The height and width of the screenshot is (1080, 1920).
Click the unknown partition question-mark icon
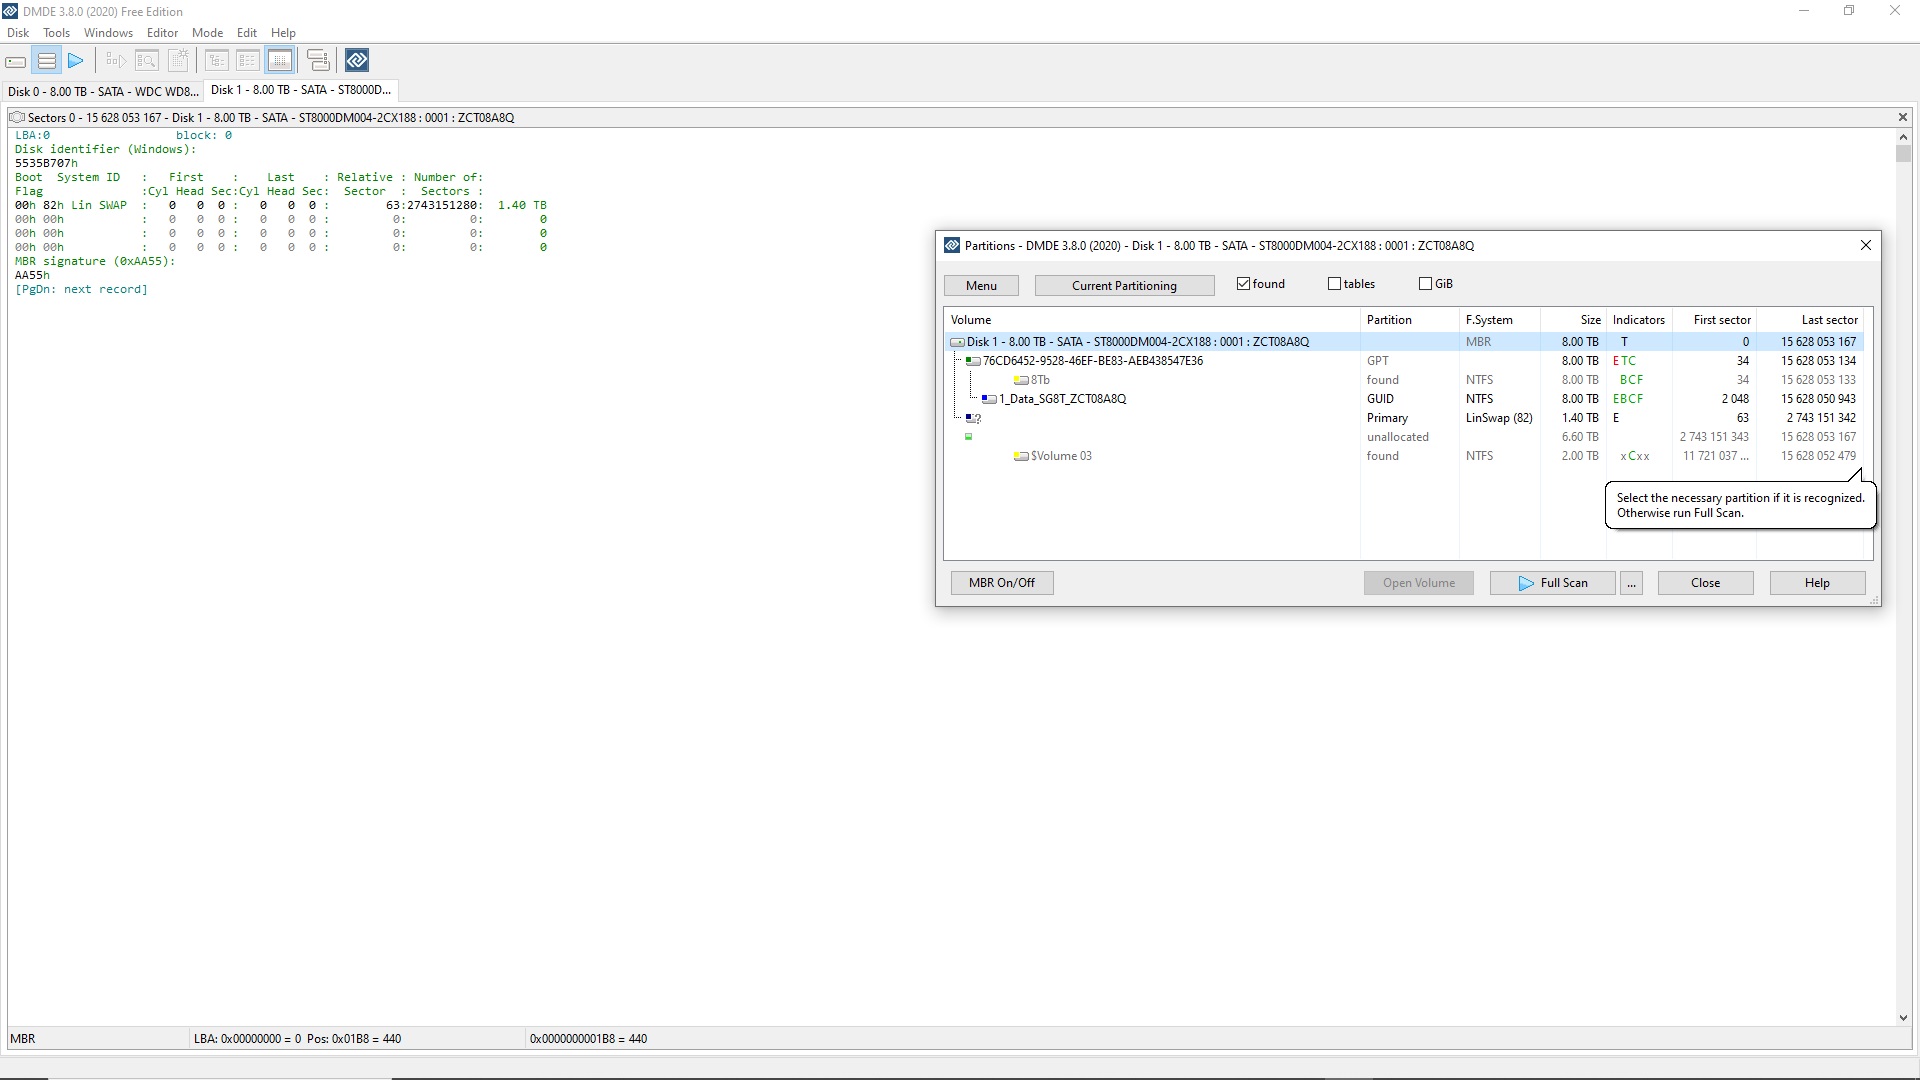[x=973, y=418]
